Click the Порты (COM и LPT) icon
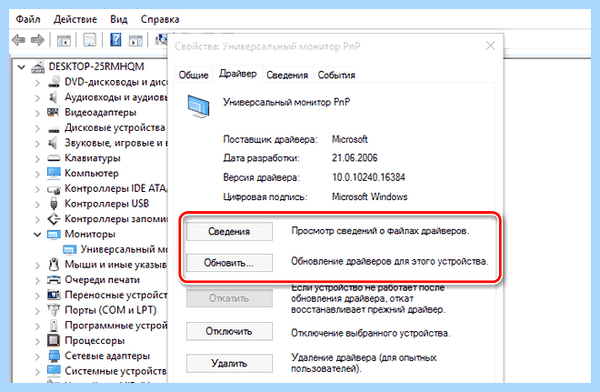The height and width of the screenshot is (392, 600). point(54,310)
